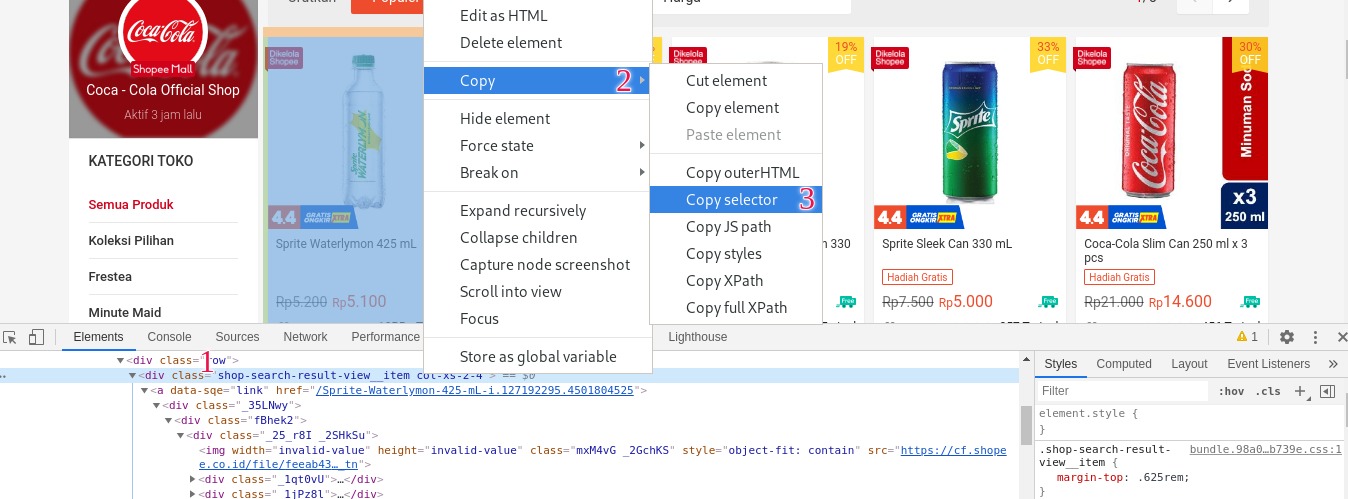Screen dimensions: 1348x499
Task: Collapse the shop-search-result-view__item div node
Action: 133,375
